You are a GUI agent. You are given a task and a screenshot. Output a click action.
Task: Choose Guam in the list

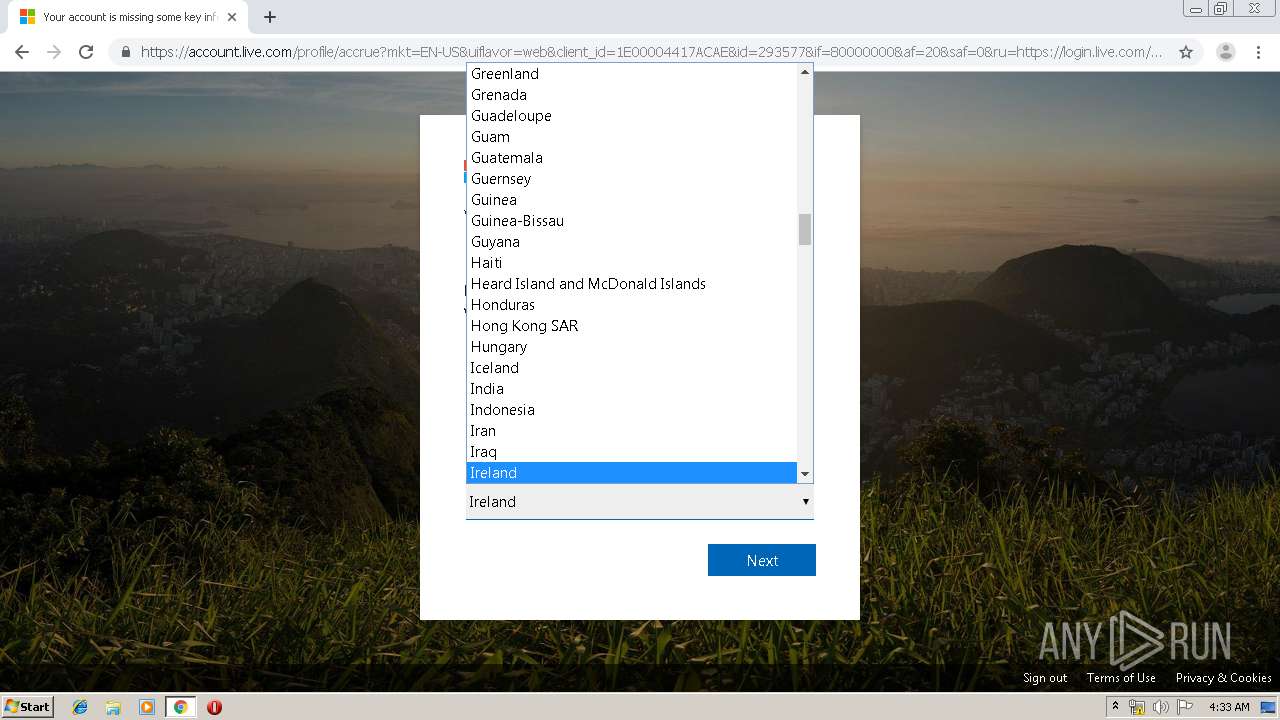pyautogui.click(x=632, y=137)
